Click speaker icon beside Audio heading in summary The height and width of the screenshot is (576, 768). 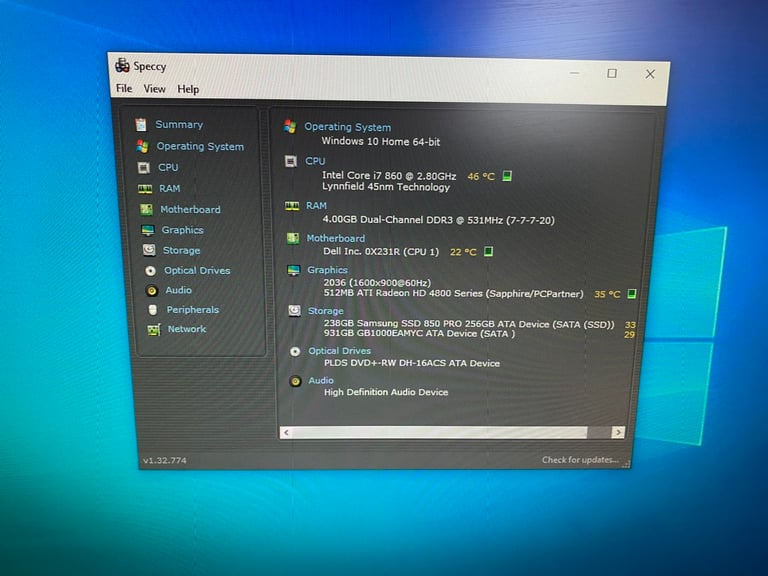coord(295,381)
